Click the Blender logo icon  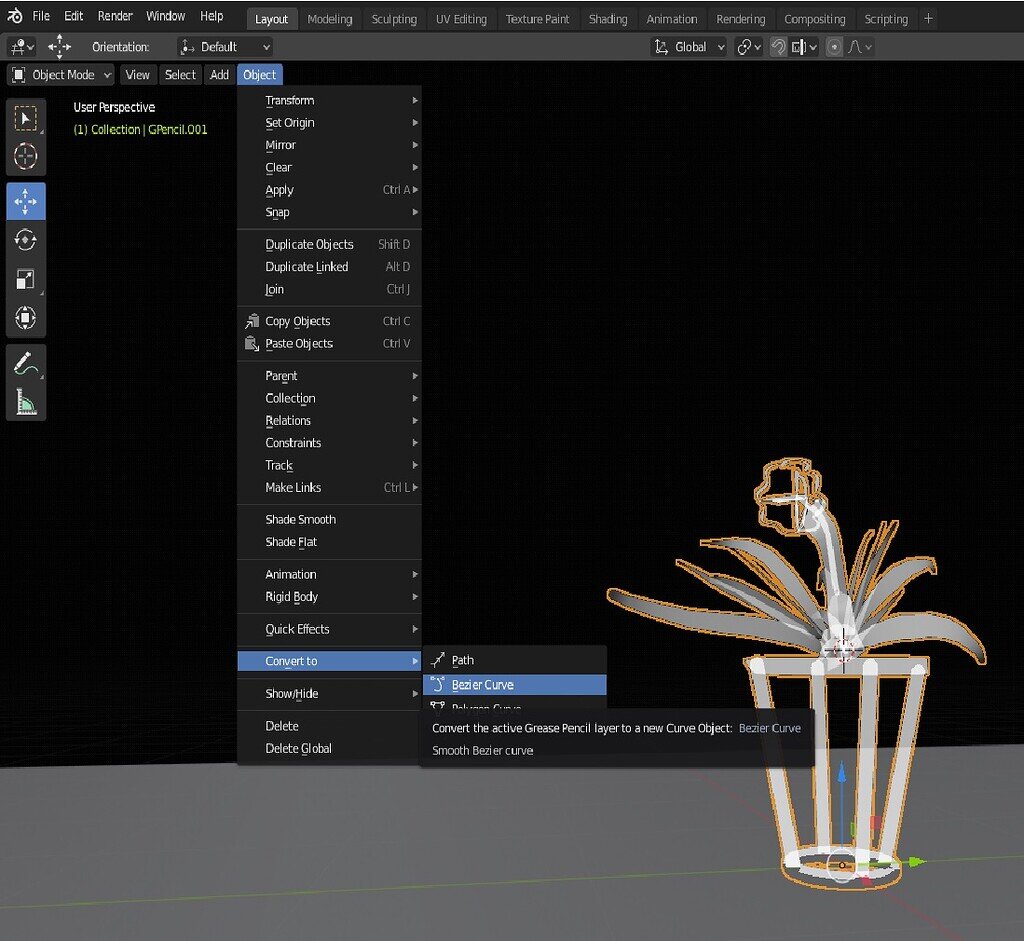click(15, 16)
